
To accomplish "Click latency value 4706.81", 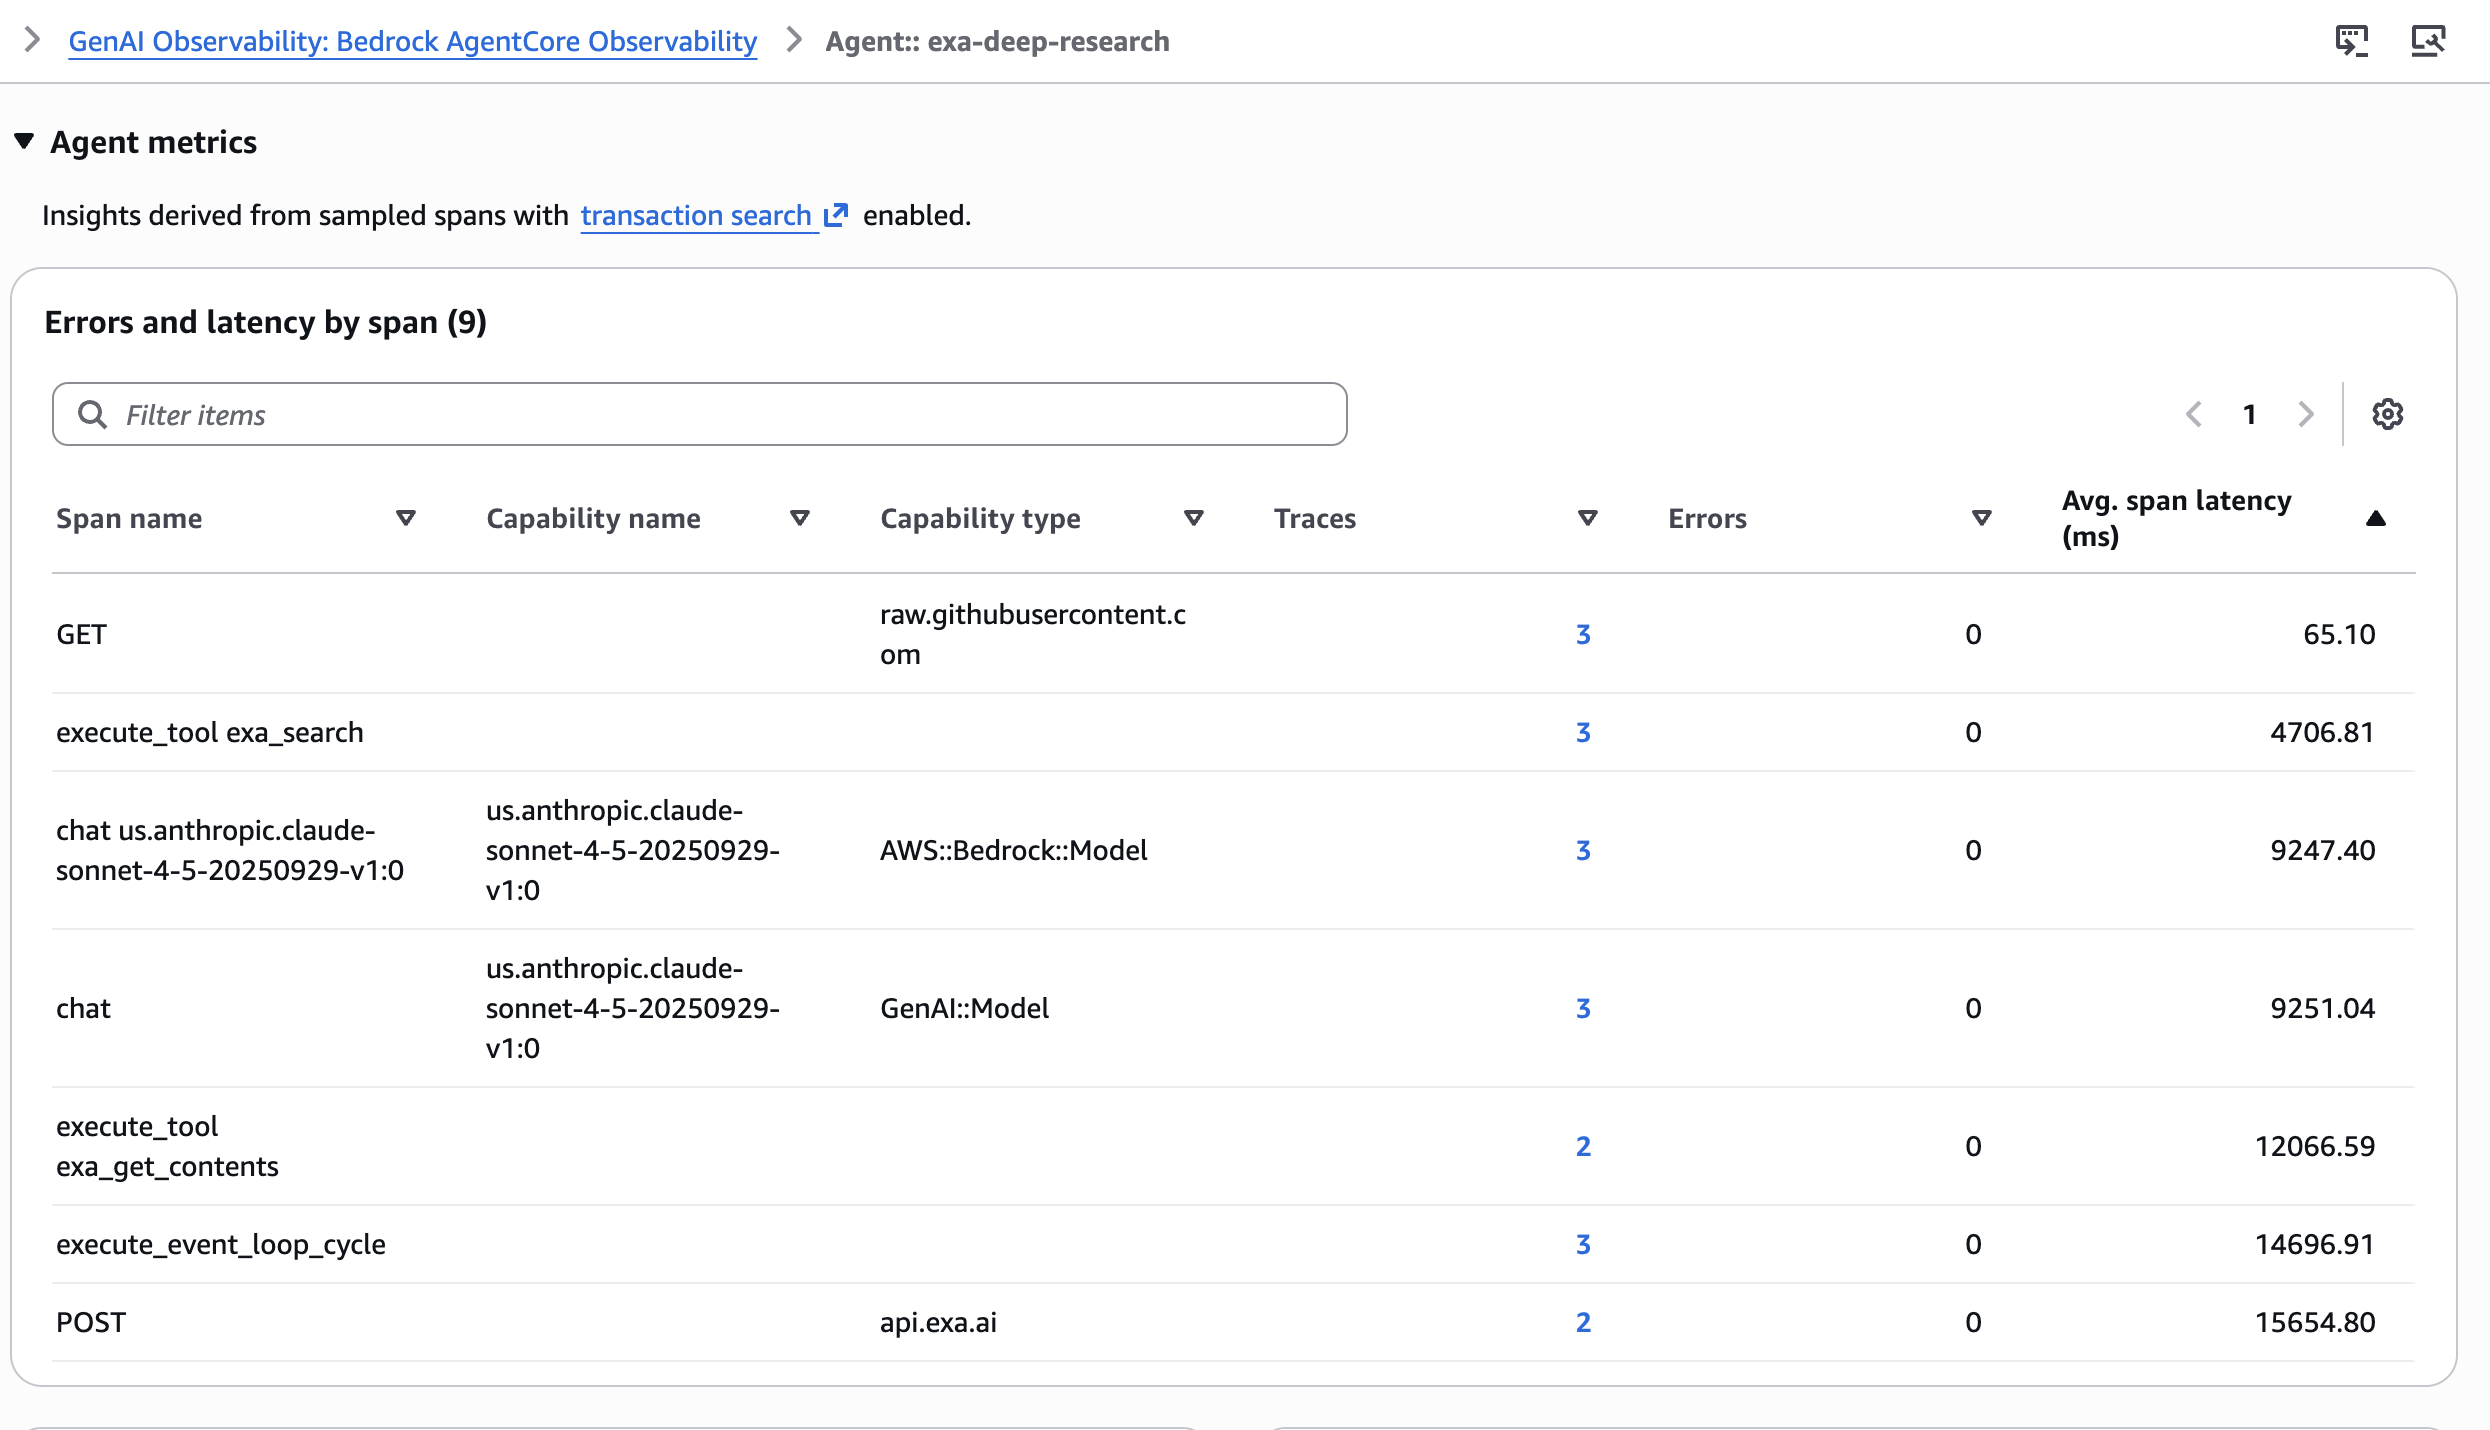I will tap(2322, 732).
